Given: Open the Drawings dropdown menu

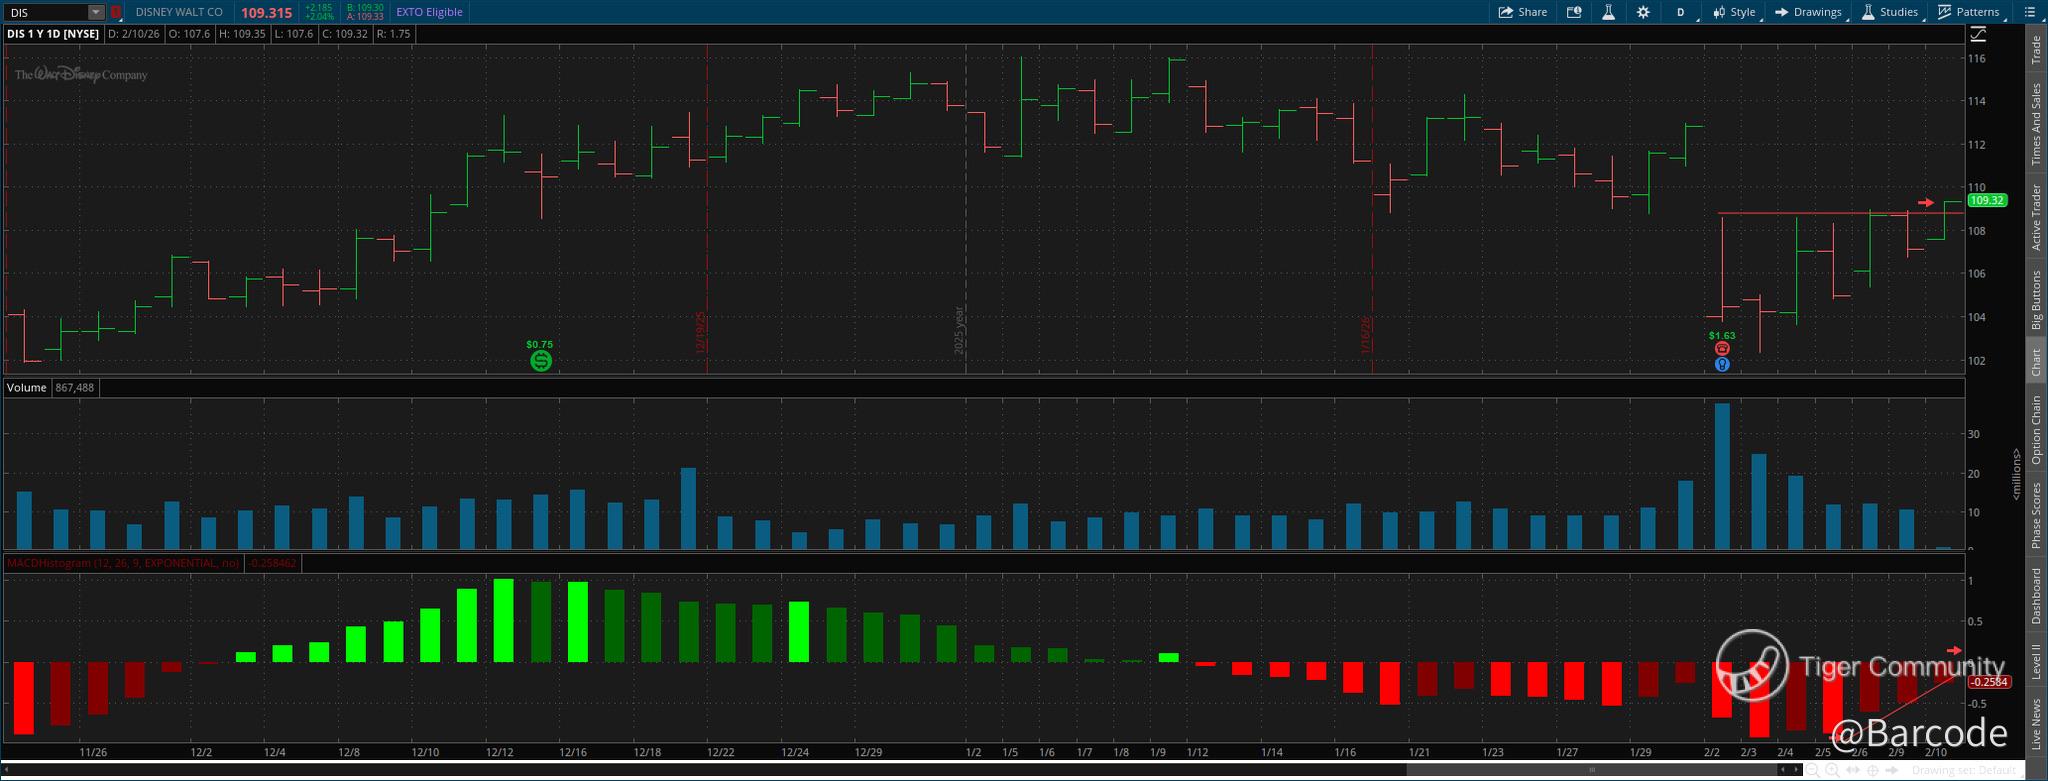Looking at the screenshot, I should (1809, 12).
